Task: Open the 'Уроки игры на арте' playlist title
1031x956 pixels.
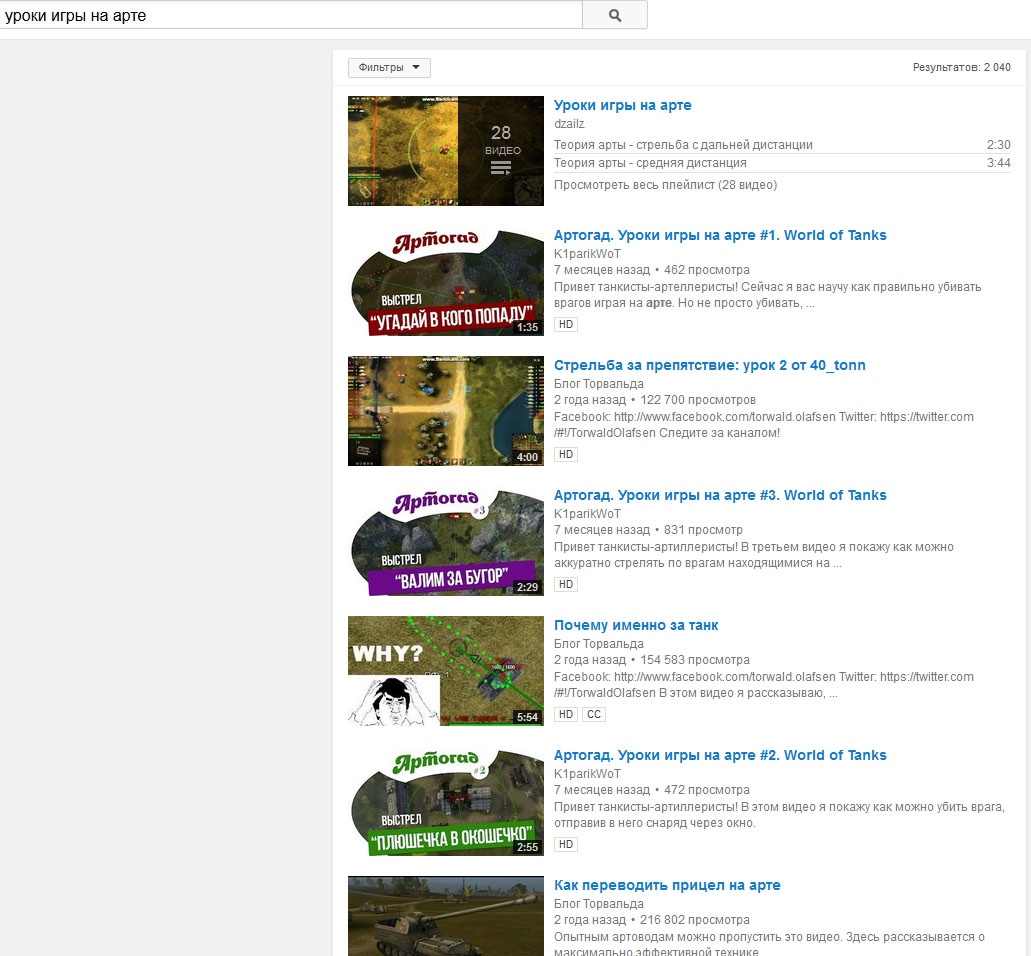Action: pos(622,105)
